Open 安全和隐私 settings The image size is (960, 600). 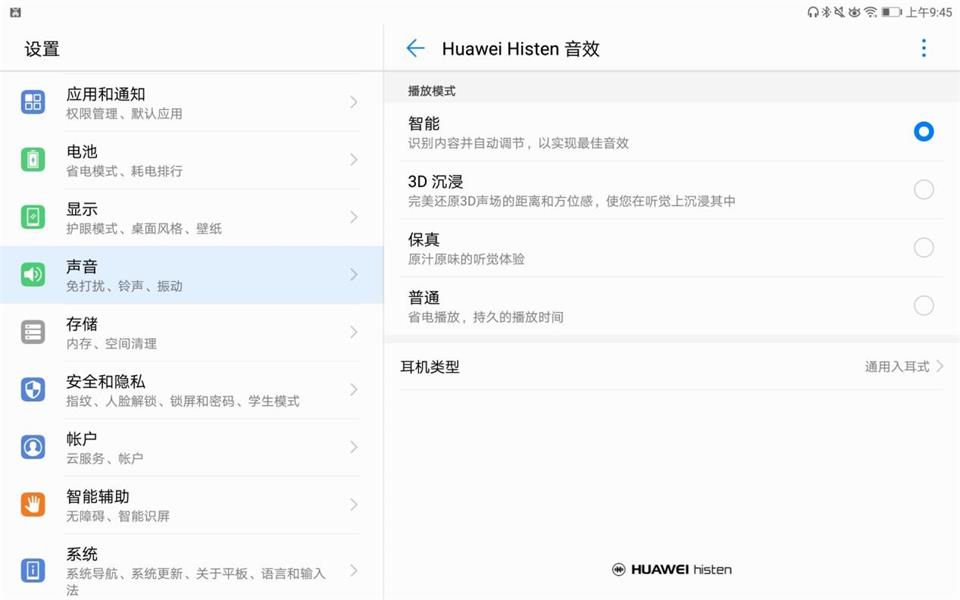pyautogui.click(x=192, y=390)
